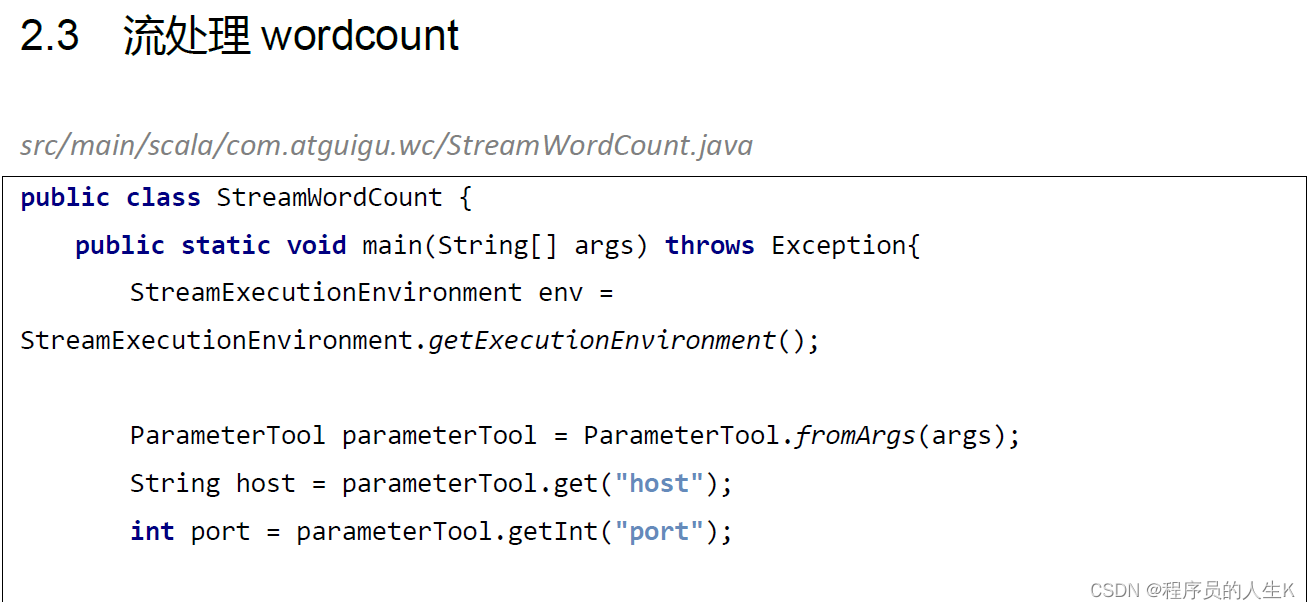The image size is (1310, 610).
Task: Click the "static" keyword
Action: (225, 246)
